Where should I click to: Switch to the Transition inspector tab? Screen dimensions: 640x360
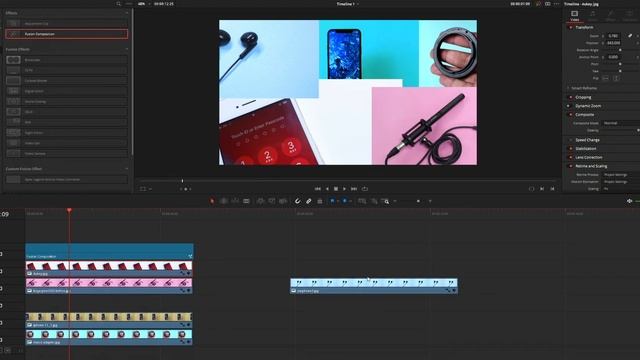tap(629, 16)
